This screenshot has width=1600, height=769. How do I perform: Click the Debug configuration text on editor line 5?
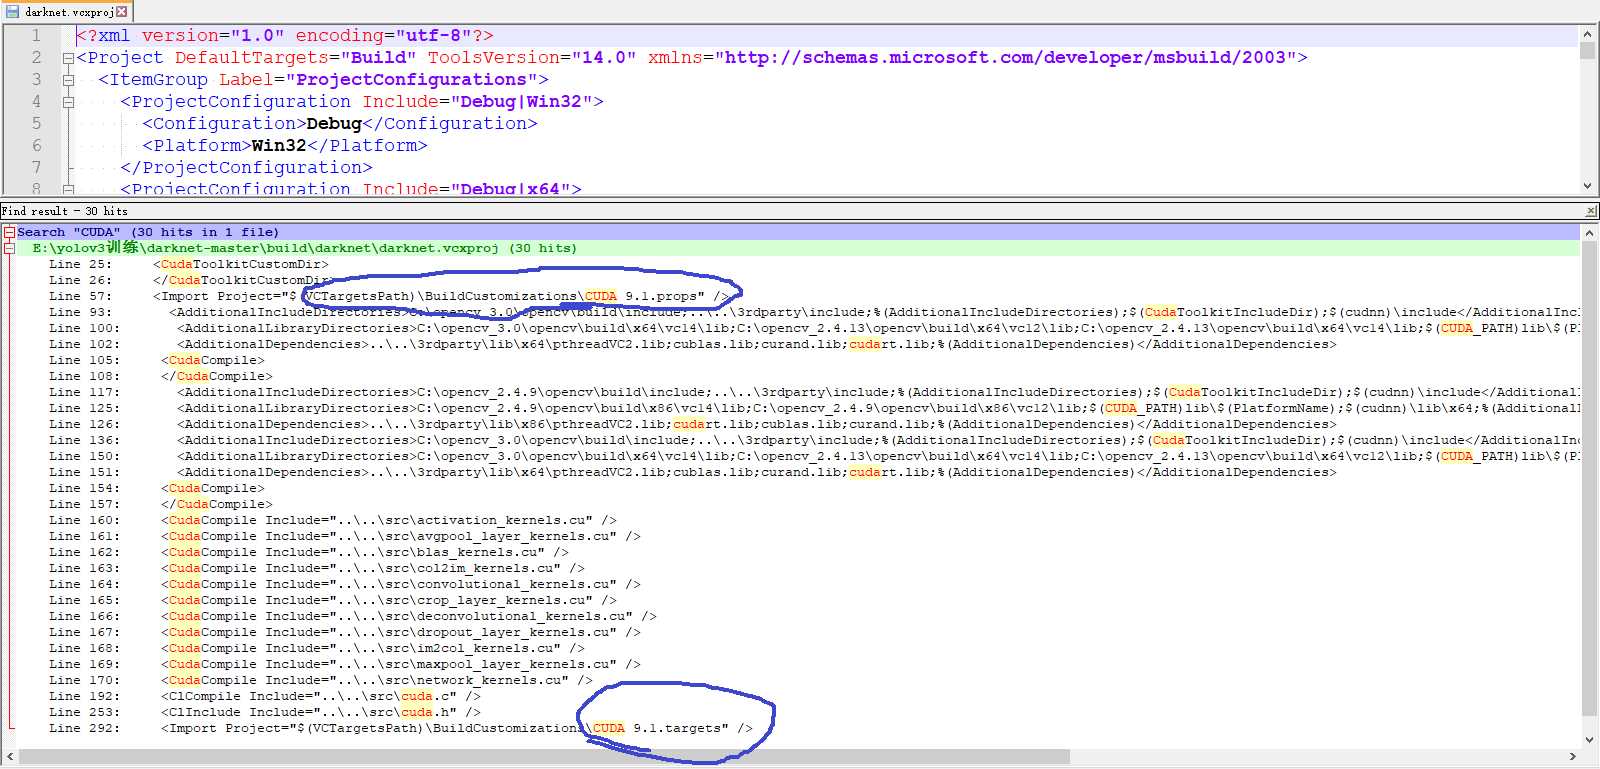tap(334, 124)
